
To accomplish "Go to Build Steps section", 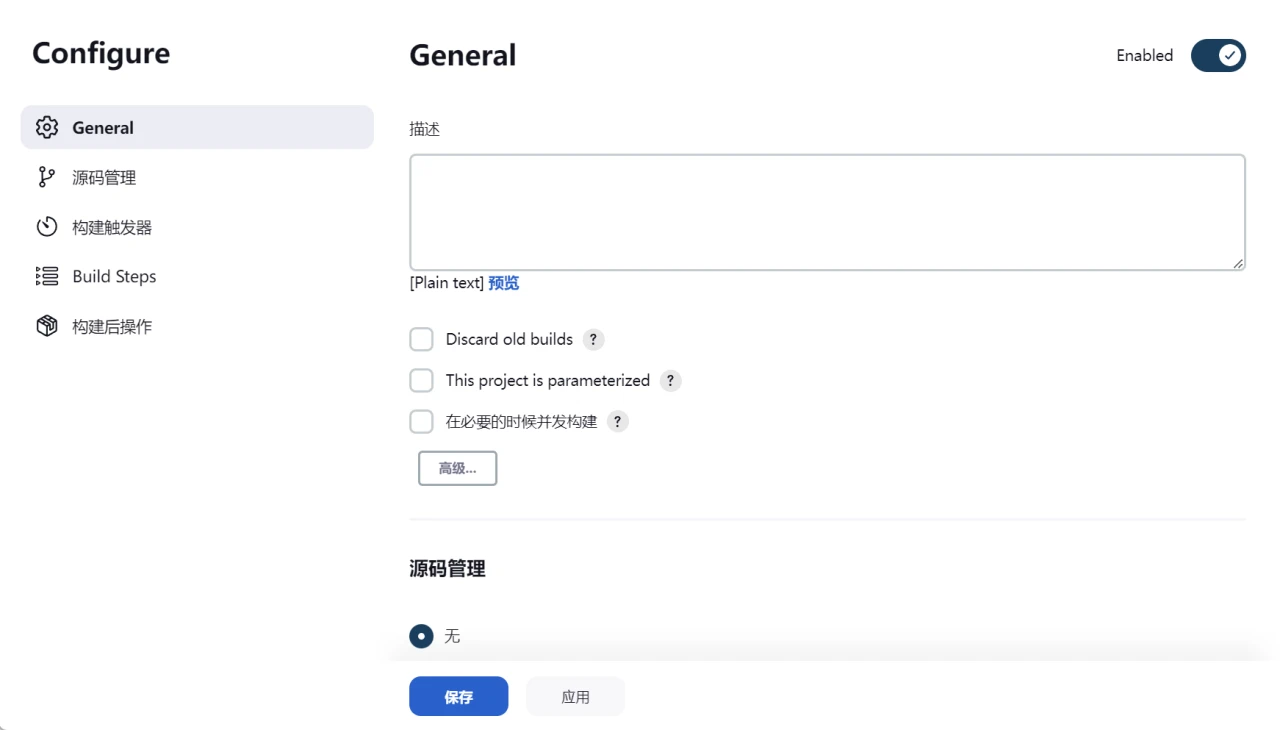I will pos(114,277).
